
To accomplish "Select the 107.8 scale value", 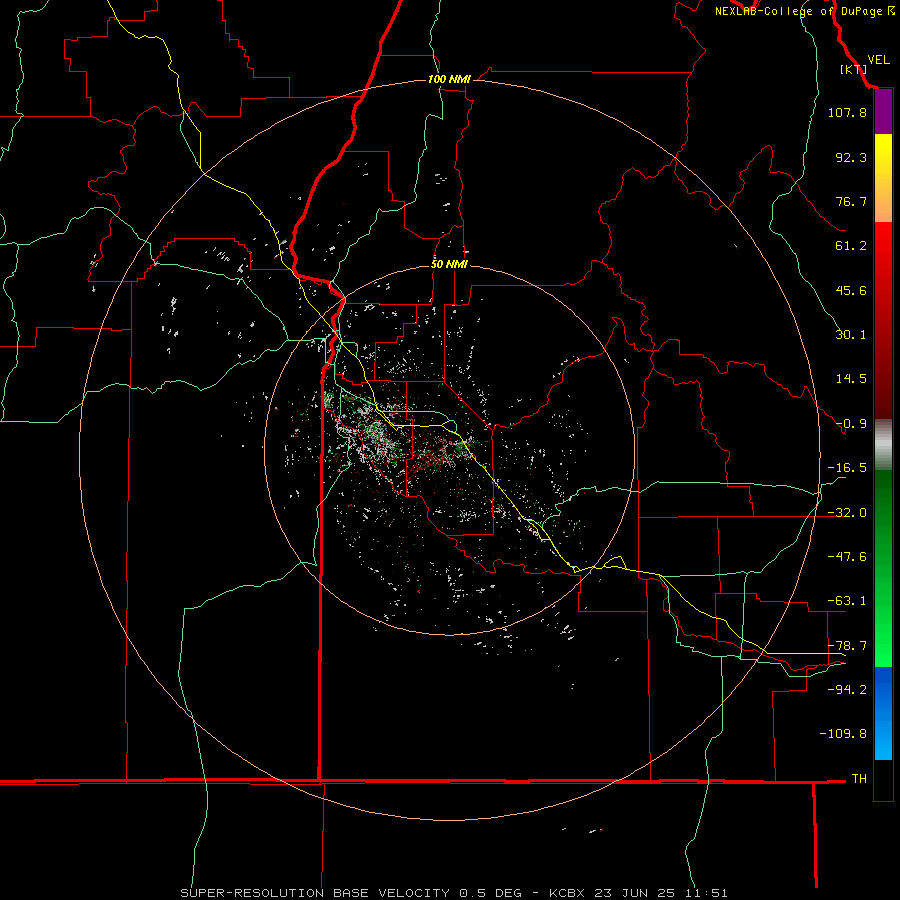I will click(847, 112).
